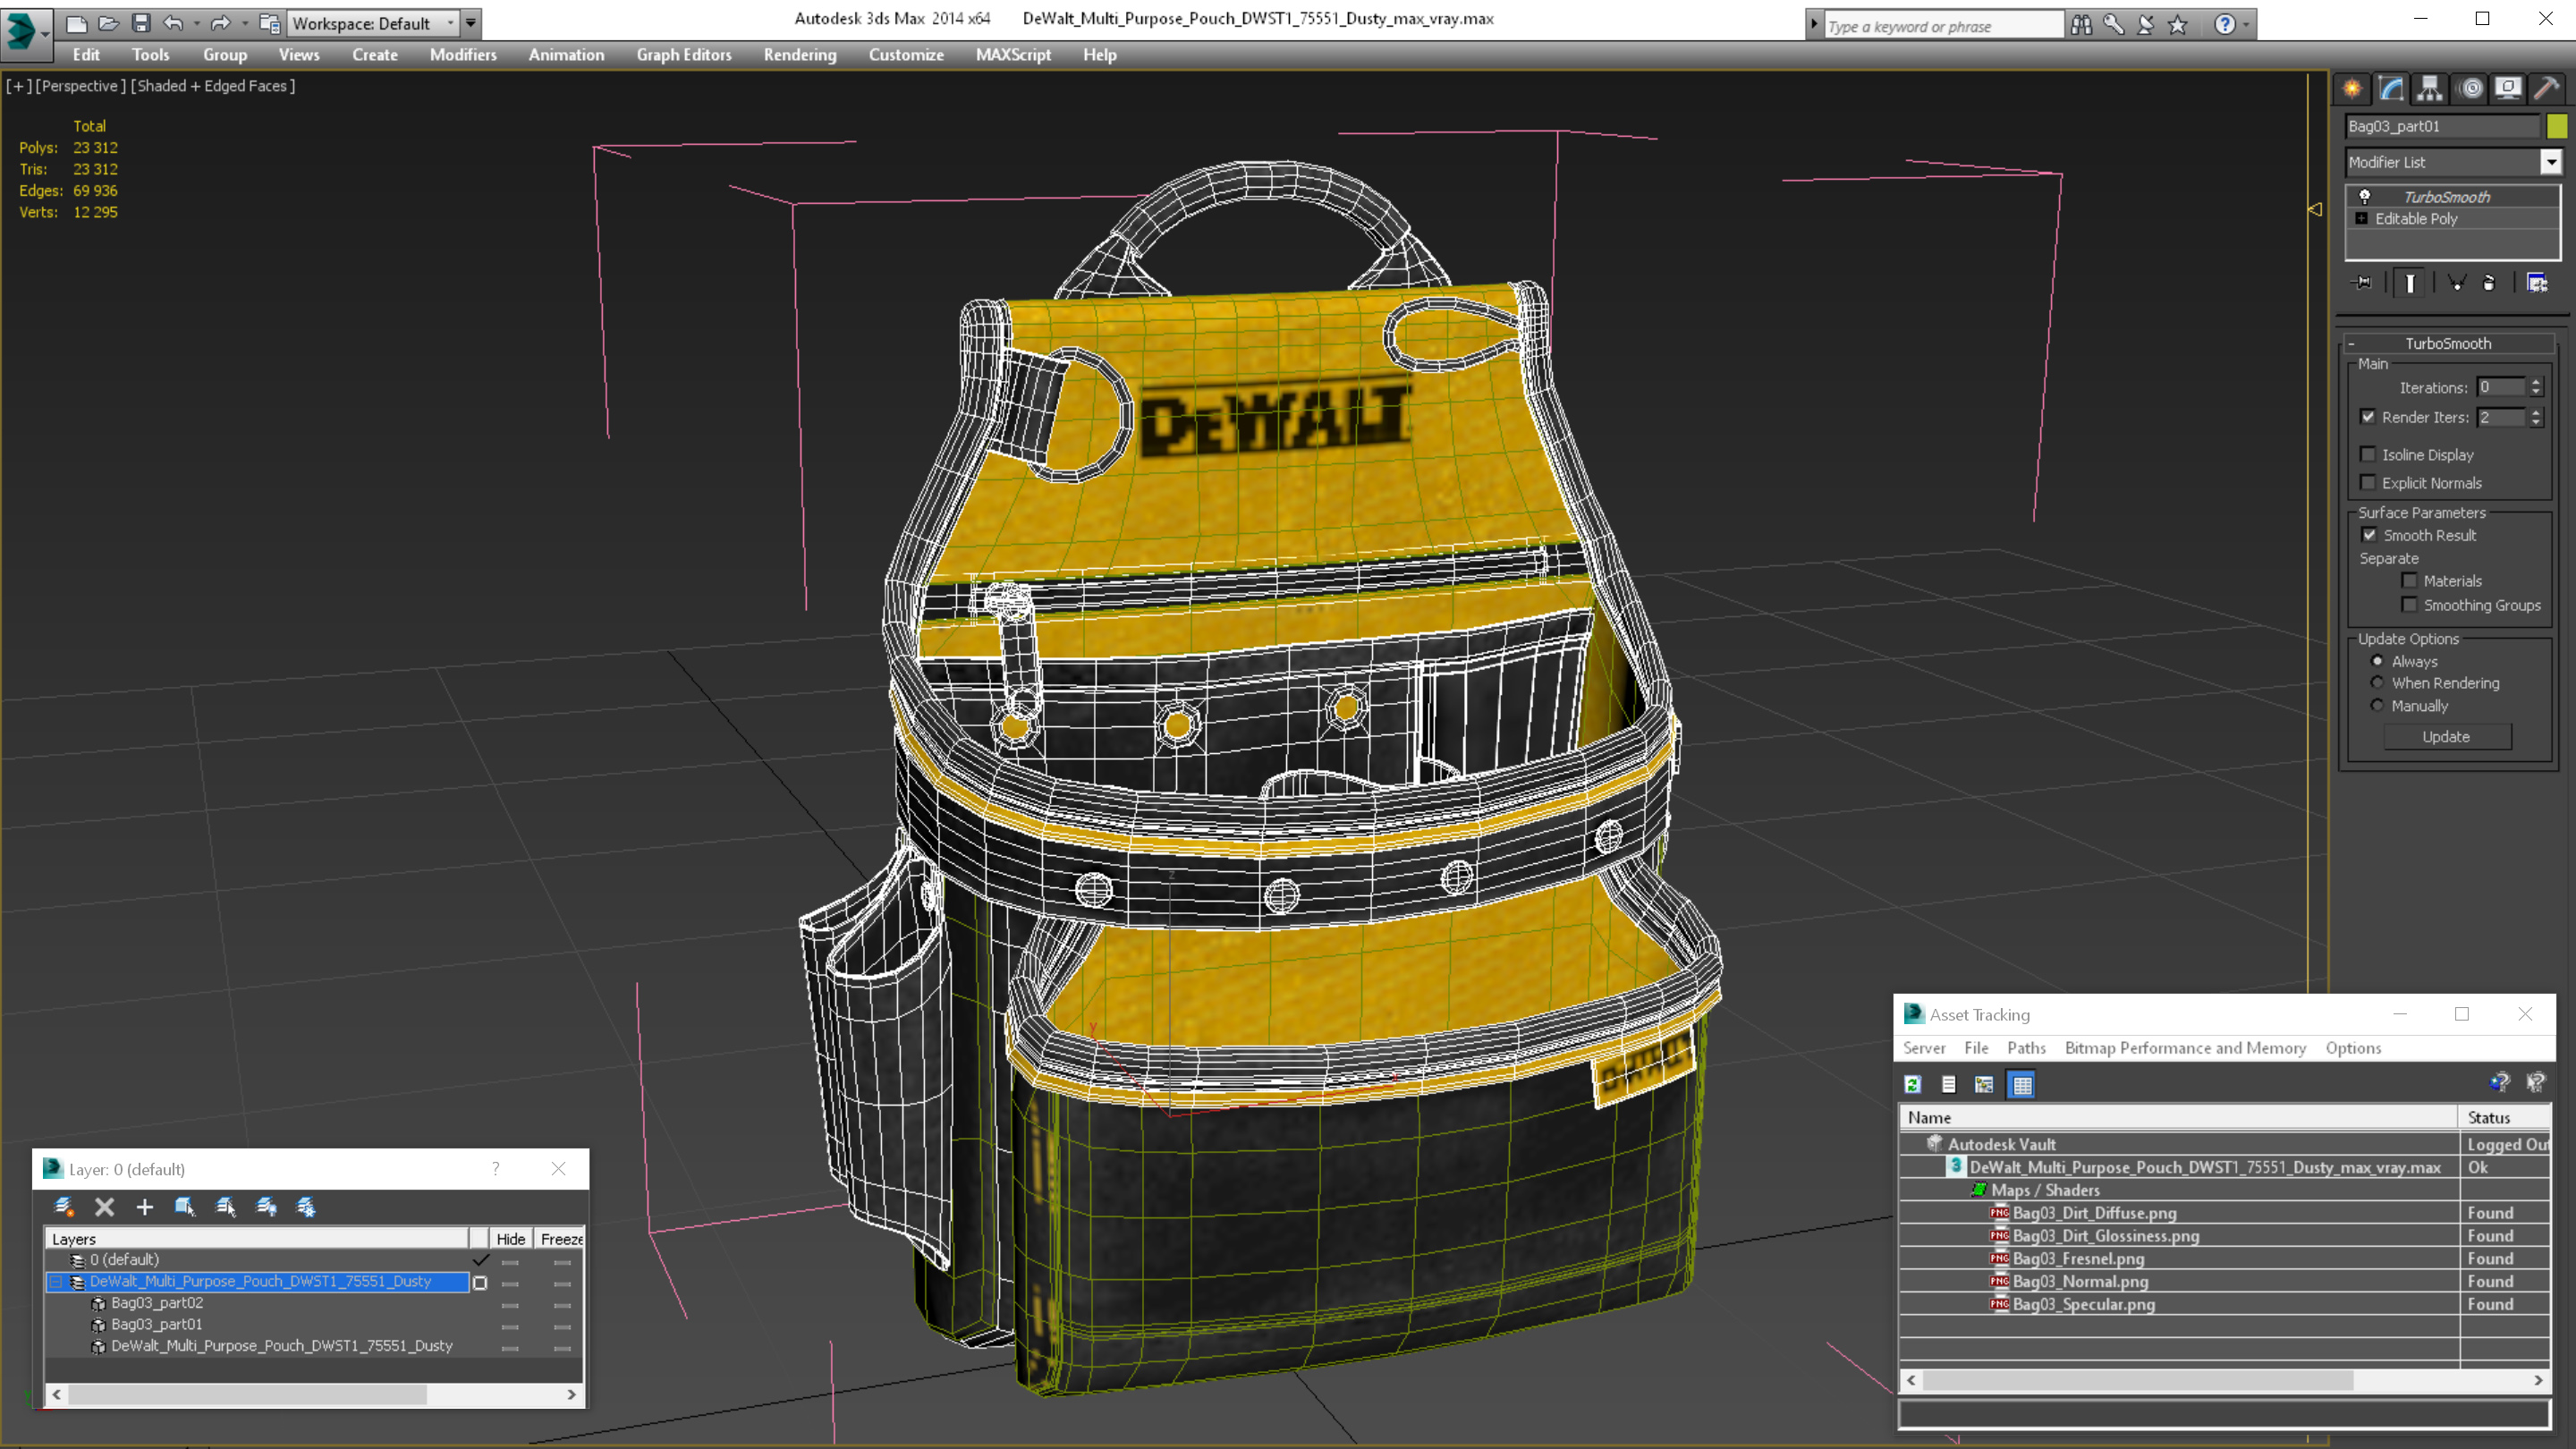2576x1449 pixels.
Task: Click the Redo arrow icon
Action: [221, 23]
